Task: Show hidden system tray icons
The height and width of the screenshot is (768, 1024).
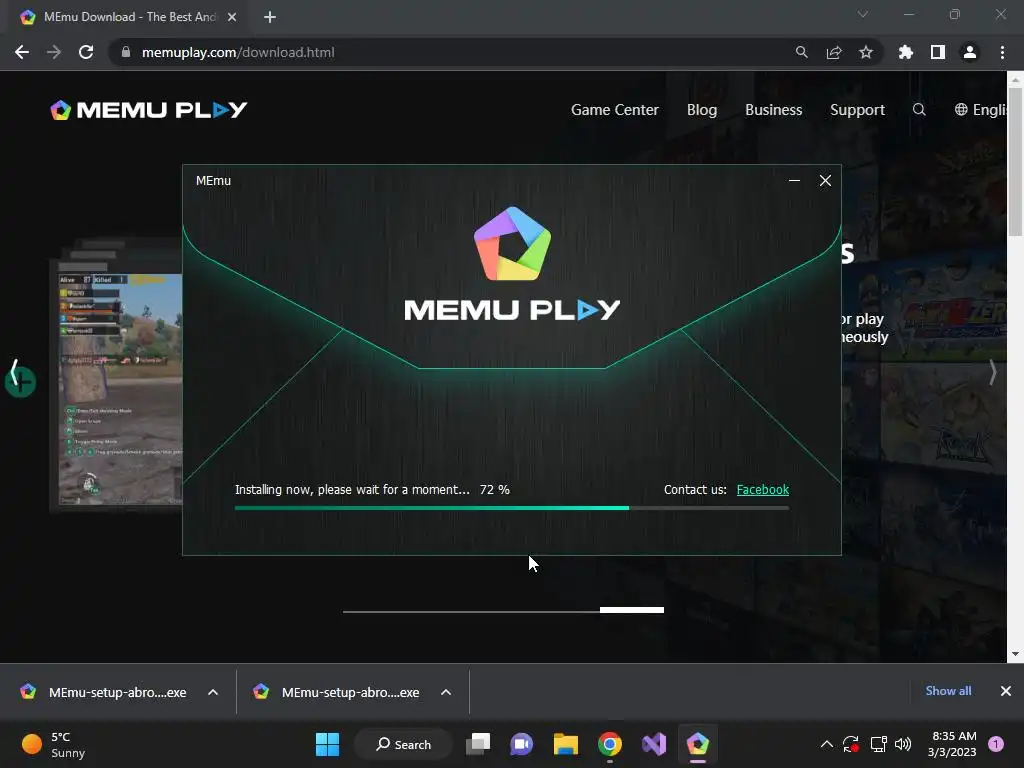Action: click(826, 744)
